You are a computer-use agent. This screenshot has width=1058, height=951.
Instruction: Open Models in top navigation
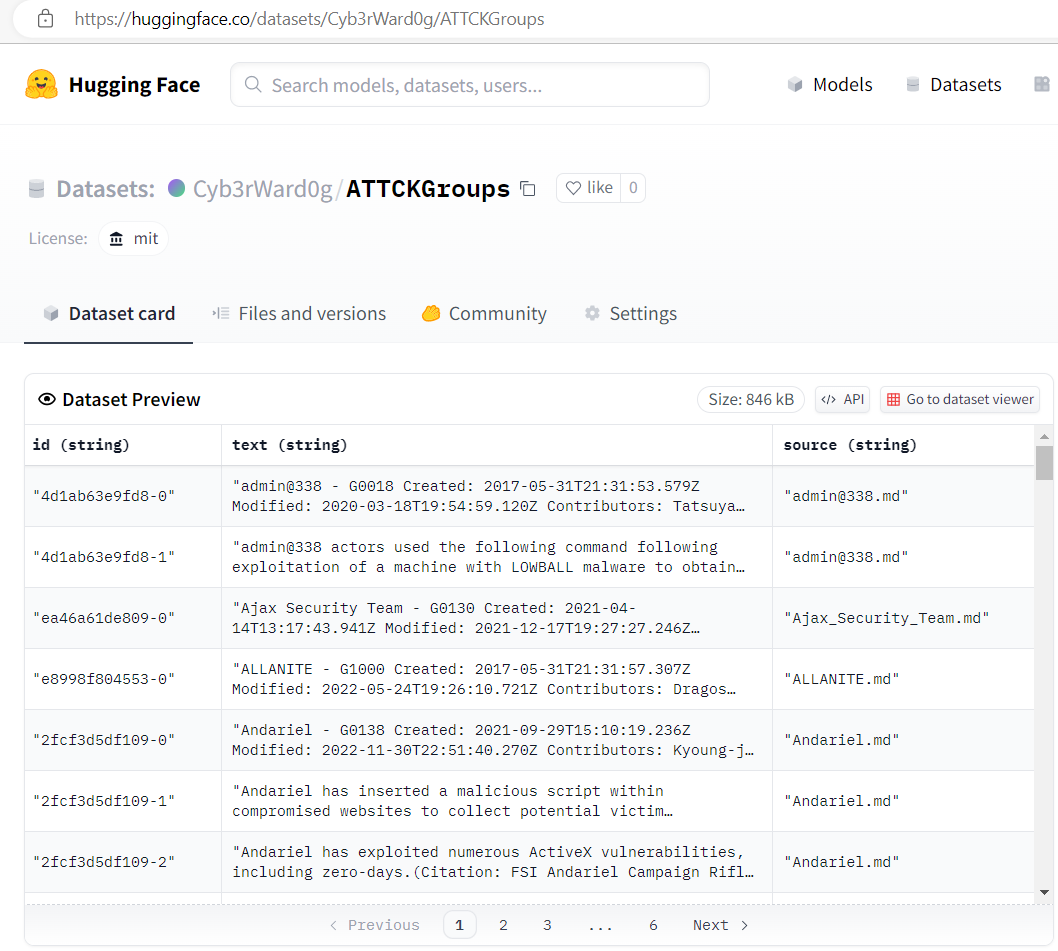coord(830,84)
